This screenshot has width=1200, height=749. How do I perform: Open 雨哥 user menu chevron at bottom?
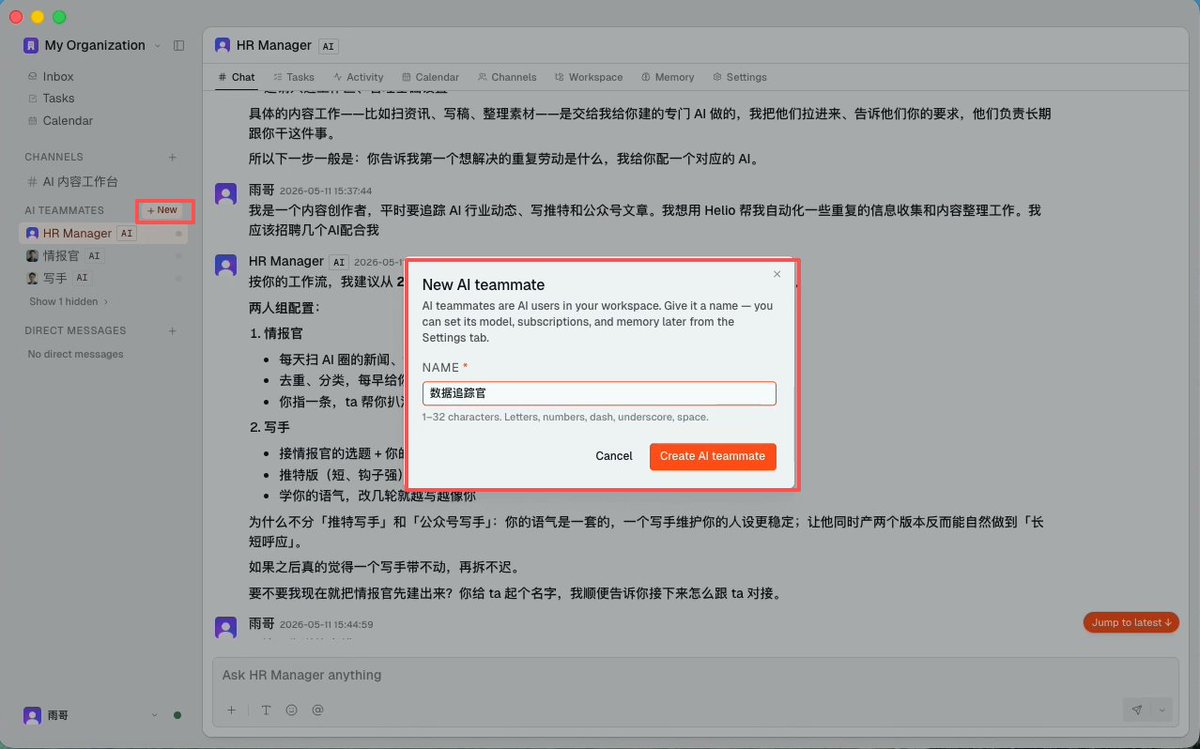tap(154, 715)
